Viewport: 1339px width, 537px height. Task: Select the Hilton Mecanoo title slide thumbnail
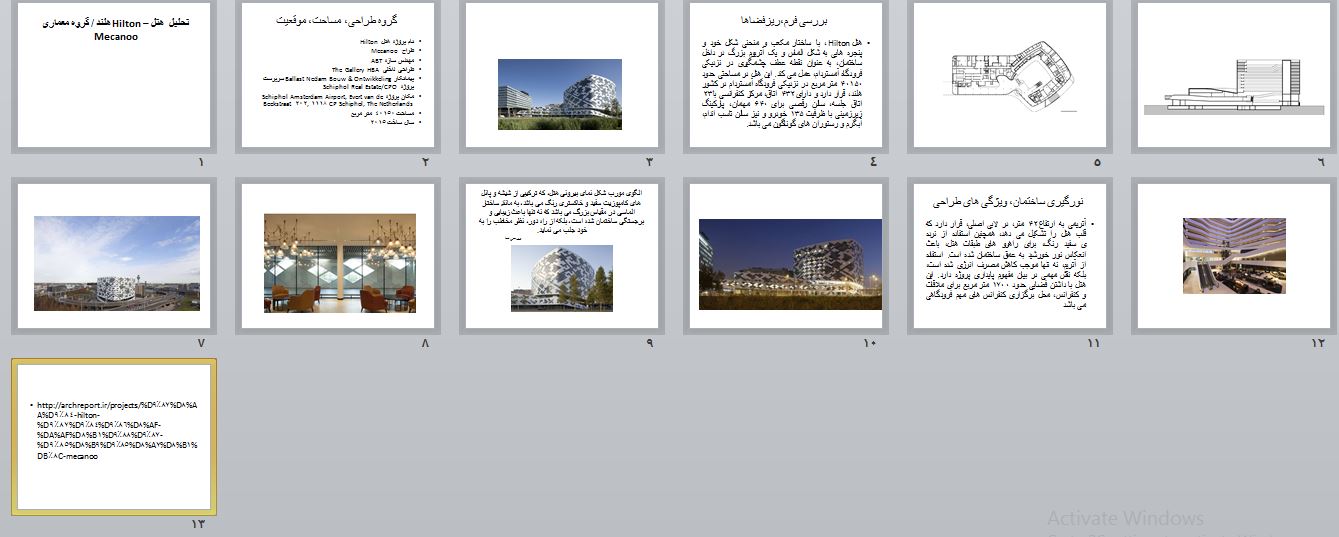tap(114, 75)
